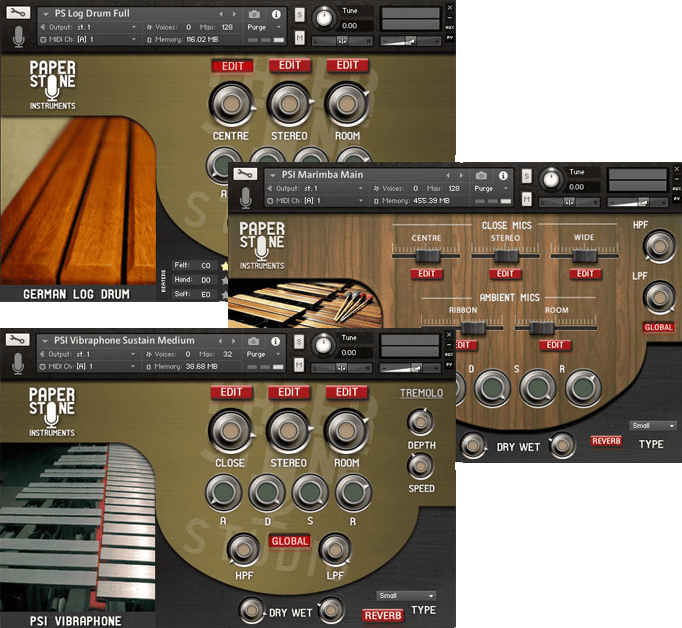Open the Log Drum Output st.1 dropdown
This screenshot has width=682, height=628.
(x=88, y=27)
